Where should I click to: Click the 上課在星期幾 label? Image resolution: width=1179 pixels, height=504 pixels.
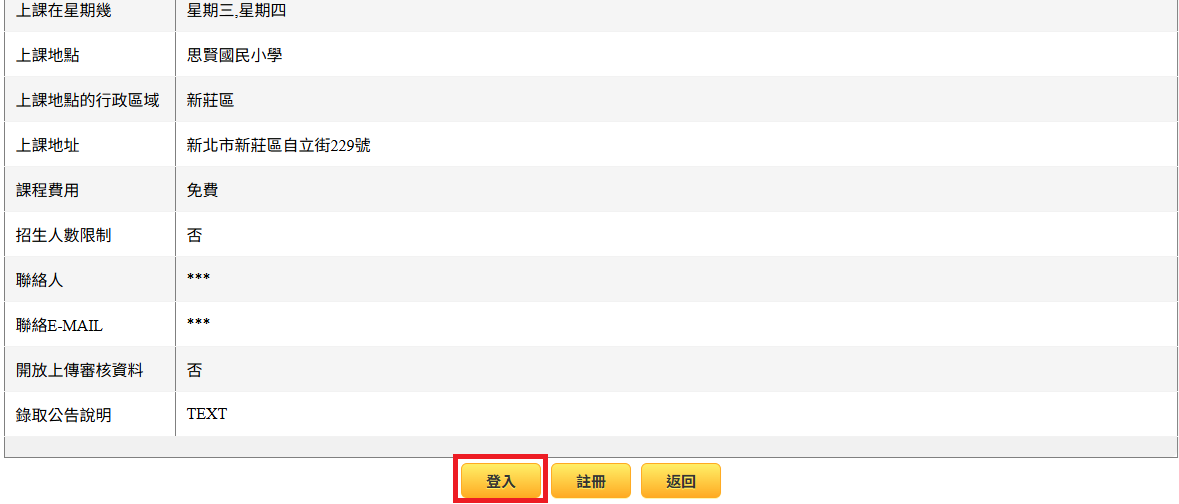64,11
